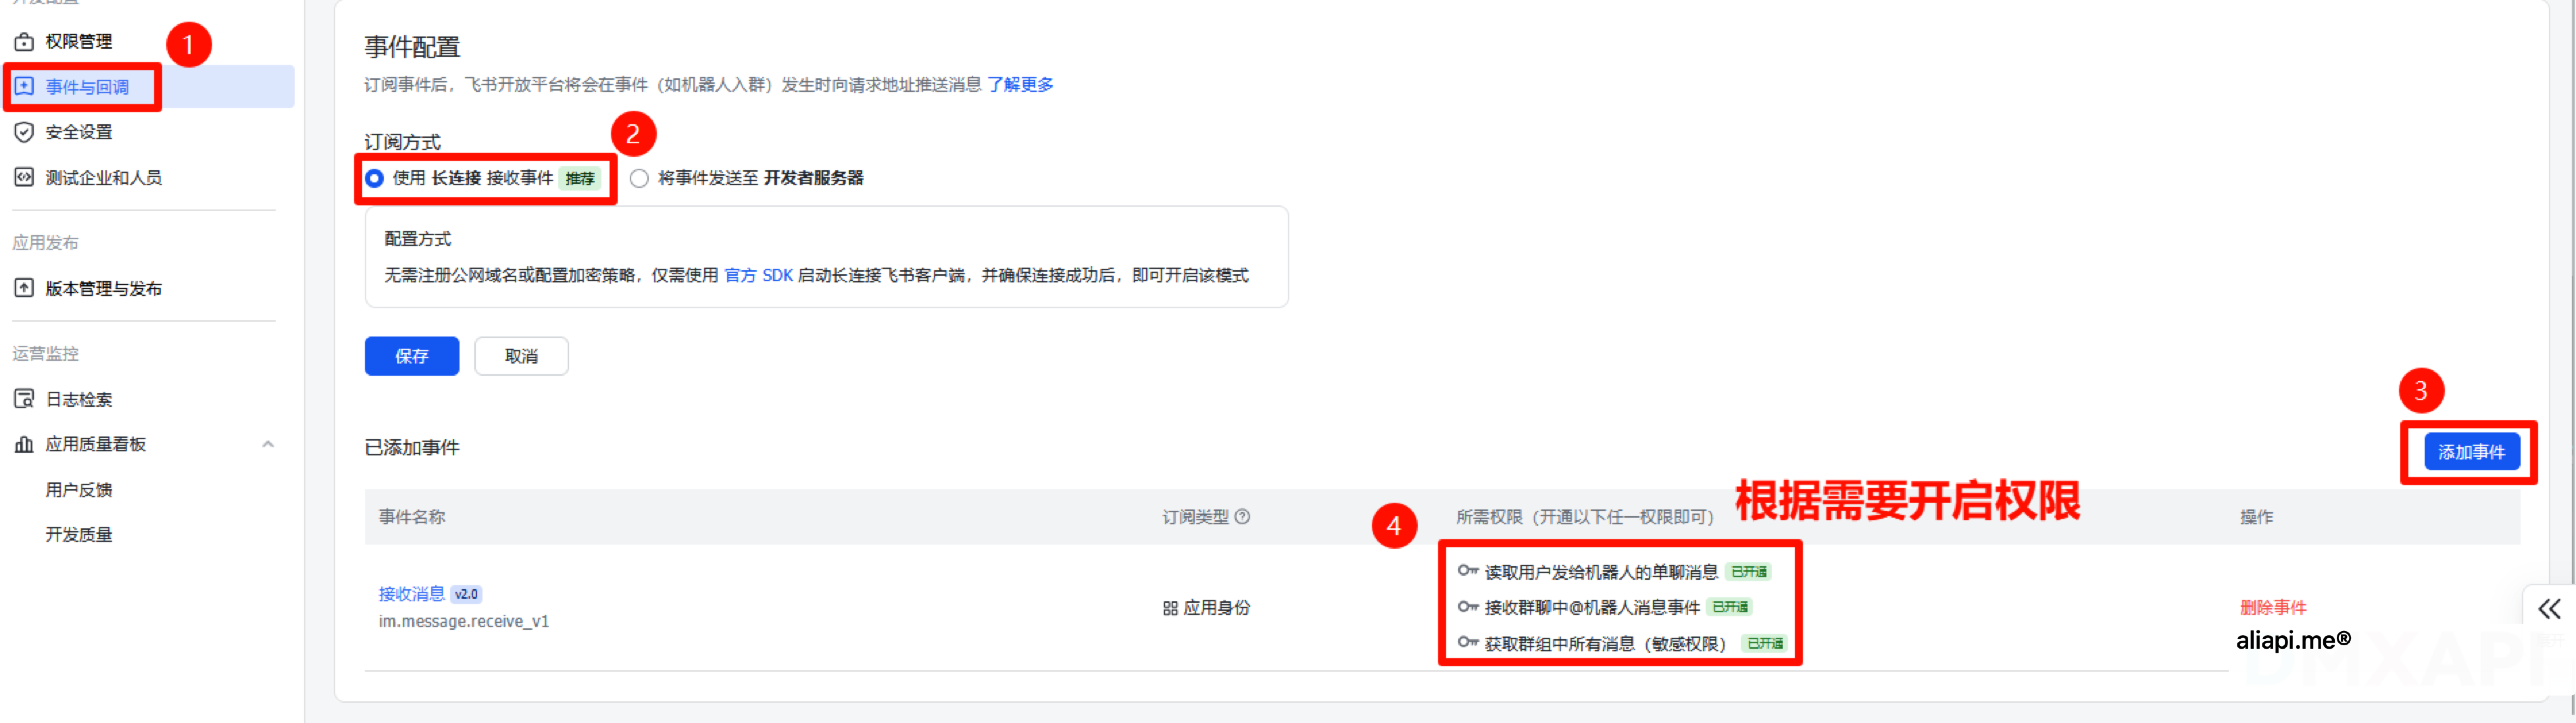Open 用户反馈 submenu item

coord(79,490)
